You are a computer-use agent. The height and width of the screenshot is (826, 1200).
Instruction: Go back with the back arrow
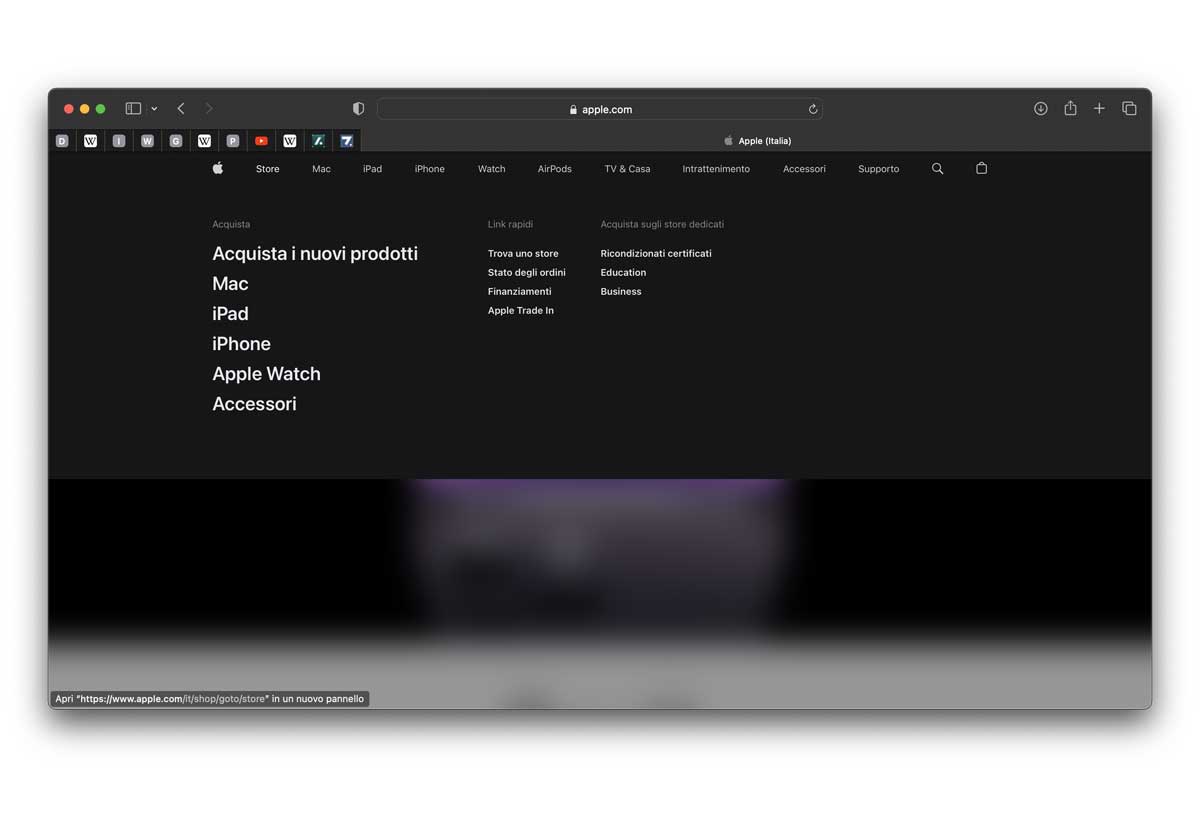[181, 108]
